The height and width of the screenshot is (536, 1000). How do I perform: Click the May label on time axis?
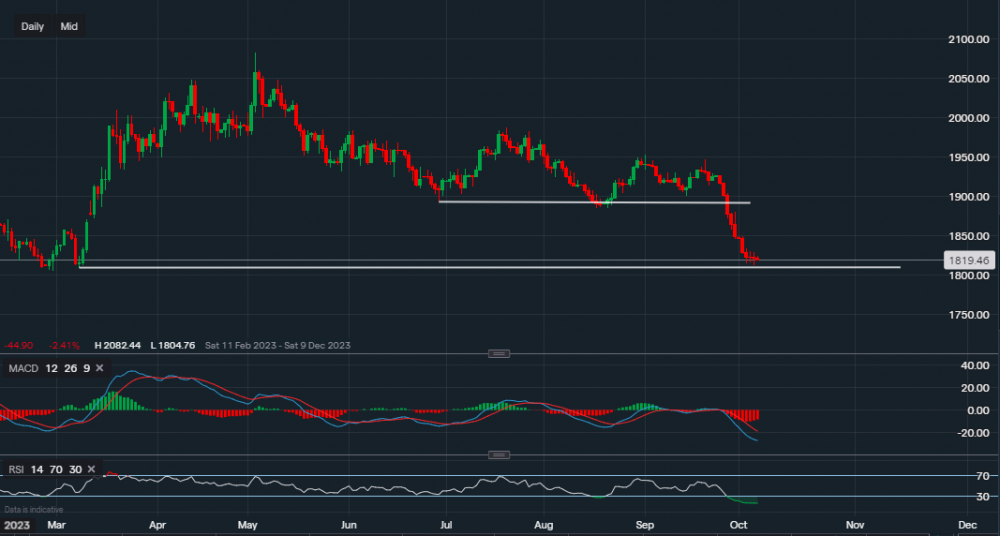(x=249, y=524)
